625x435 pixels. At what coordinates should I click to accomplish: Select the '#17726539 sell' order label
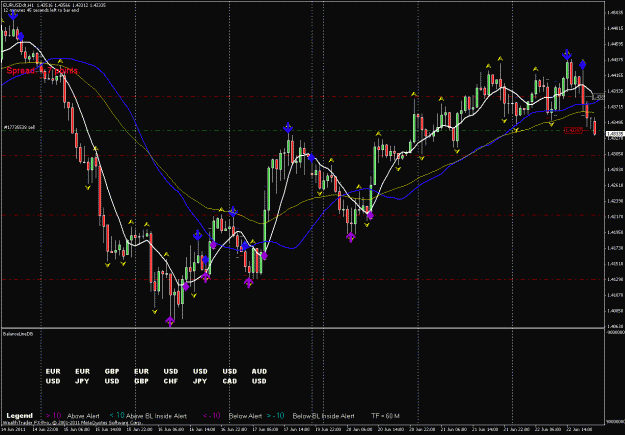tap(20, 128)
